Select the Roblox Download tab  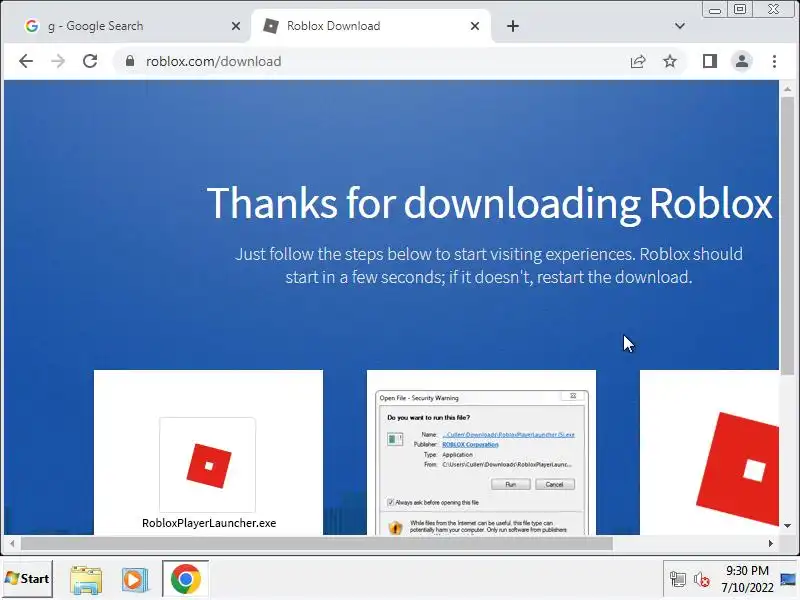pyautogui.click(x=371, y=26)
